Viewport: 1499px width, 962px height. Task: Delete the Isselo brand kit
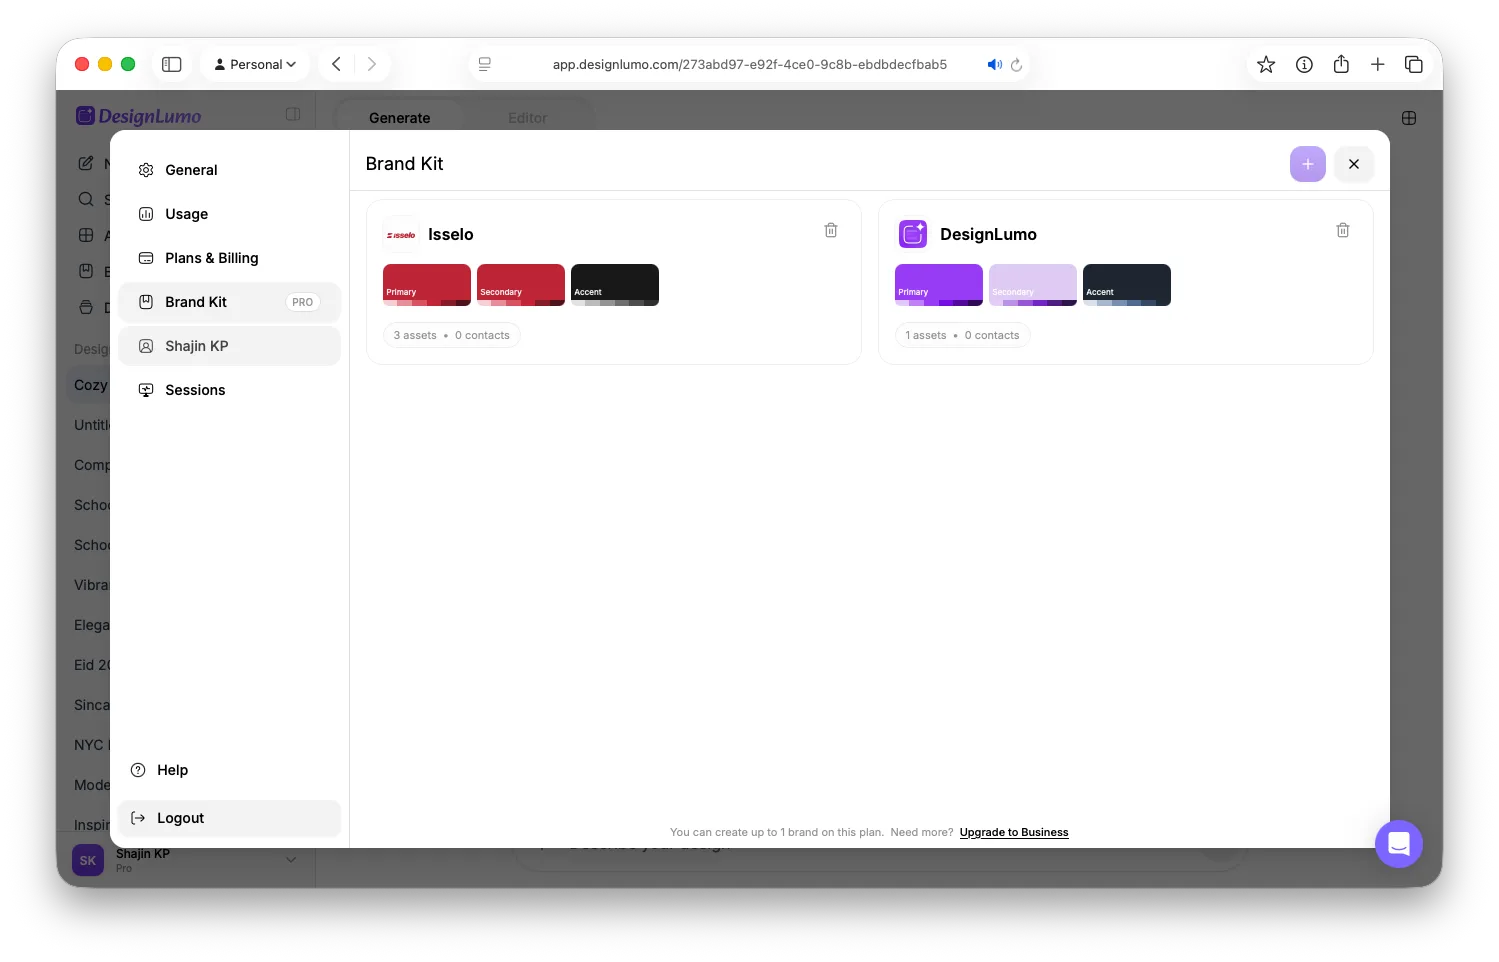click(x=831, y=230)
